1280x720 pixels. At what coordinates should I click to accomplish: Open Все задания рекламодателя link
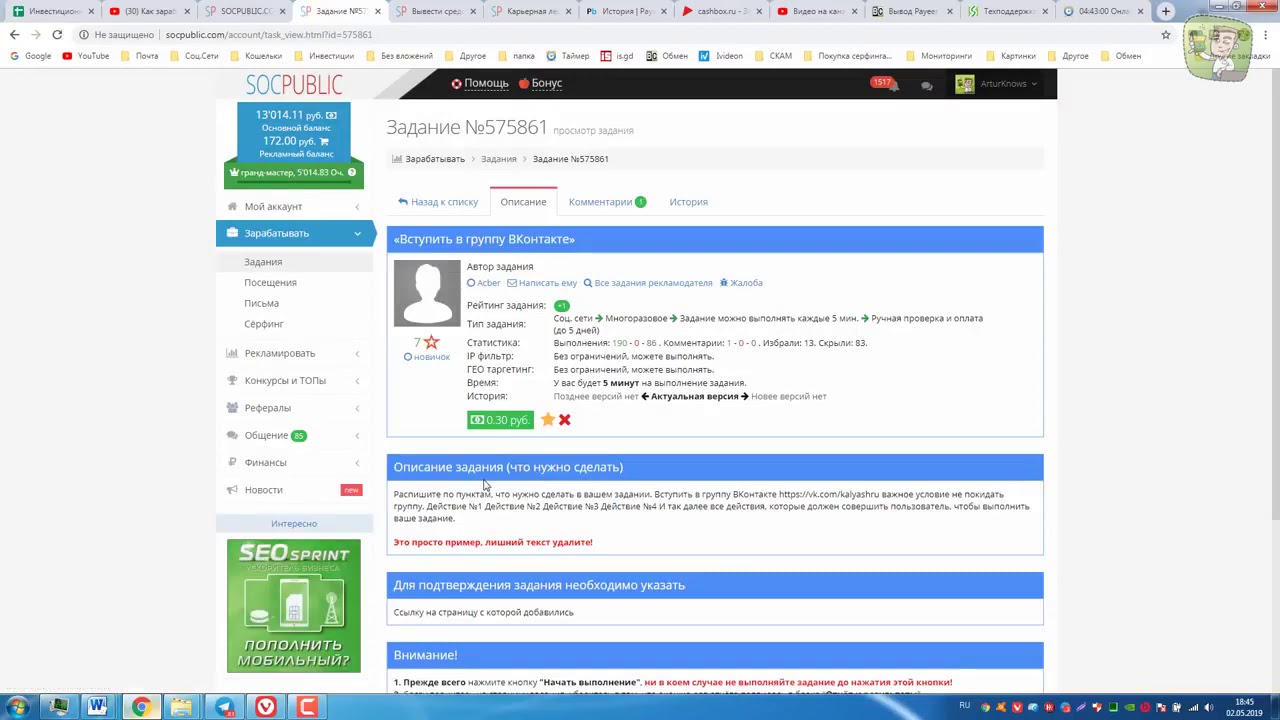648,283
